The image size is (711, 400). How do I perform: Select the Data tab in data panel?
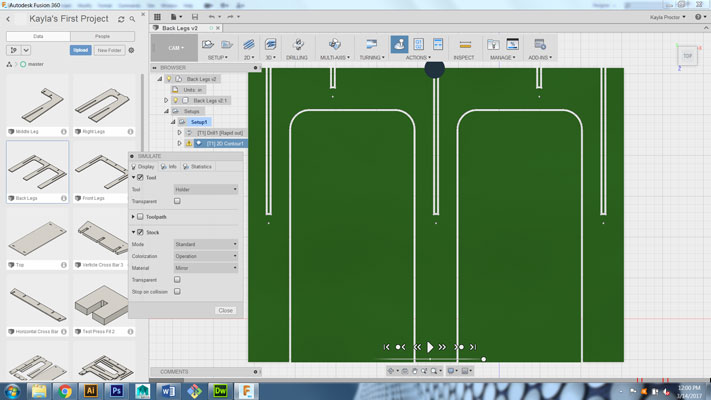pyautogui.click(x=38, y=36)
